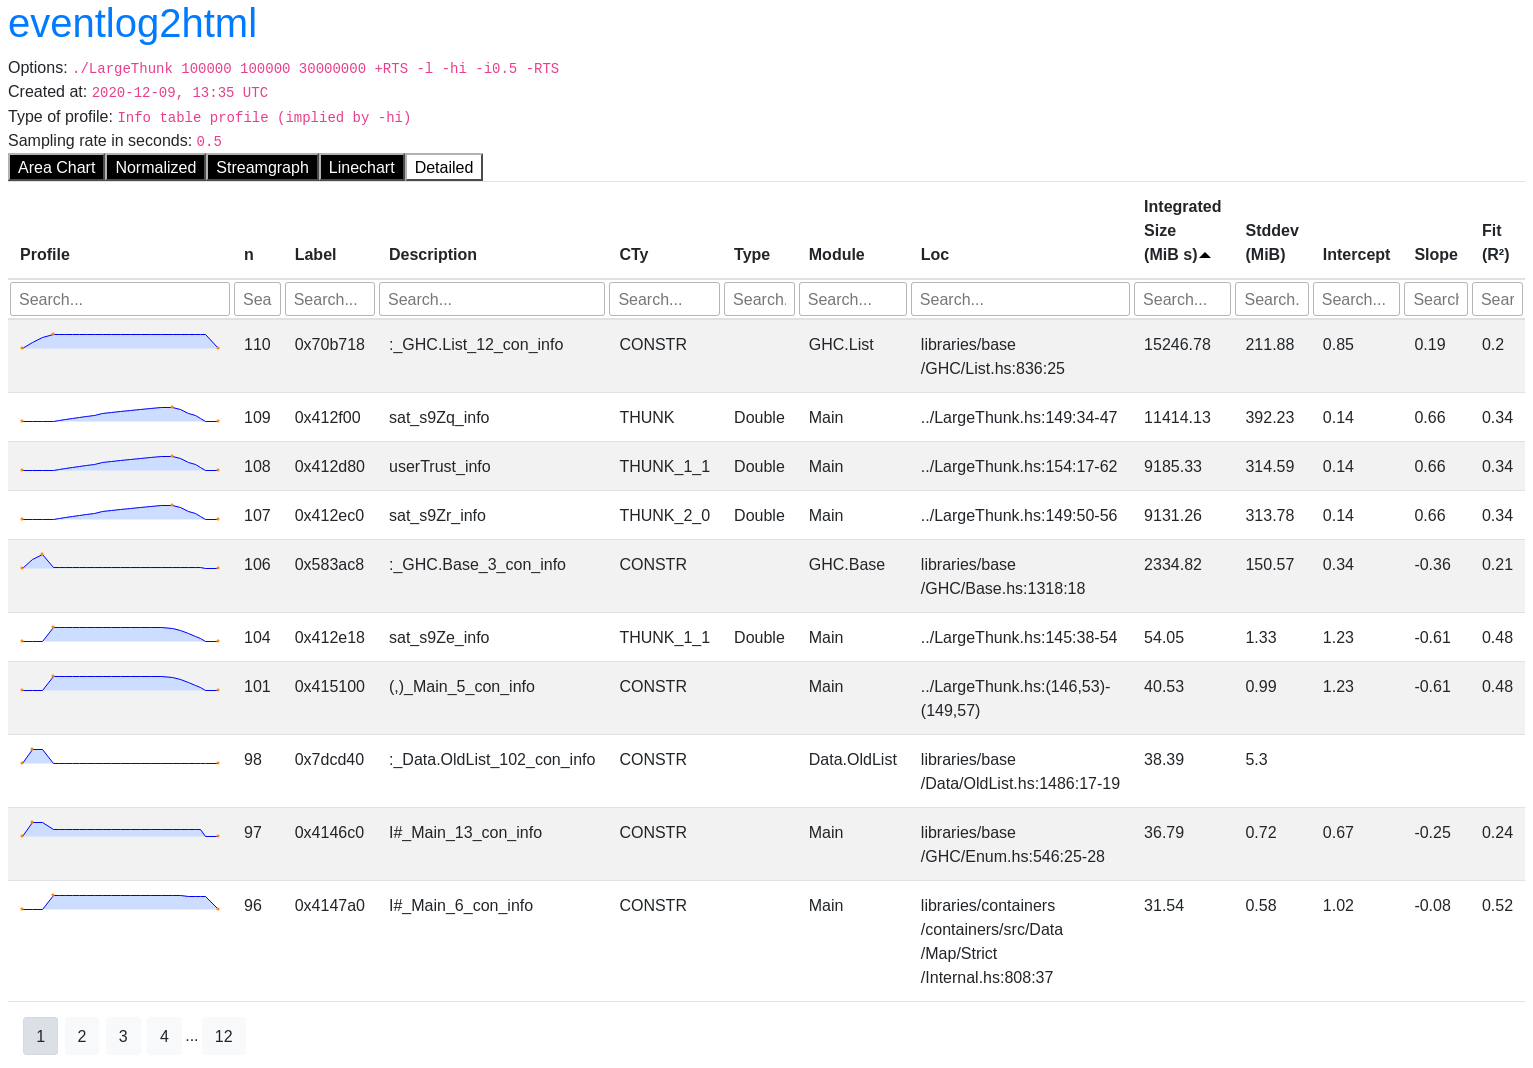Switch to the Area Chart tab
1533x1068 pixels.
57,167
